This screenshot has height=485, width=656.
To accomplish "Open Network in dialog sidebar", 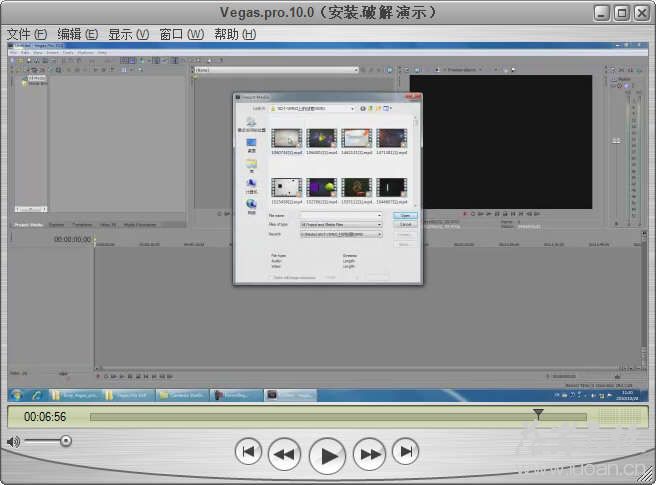I will click(x=251, y=206).
